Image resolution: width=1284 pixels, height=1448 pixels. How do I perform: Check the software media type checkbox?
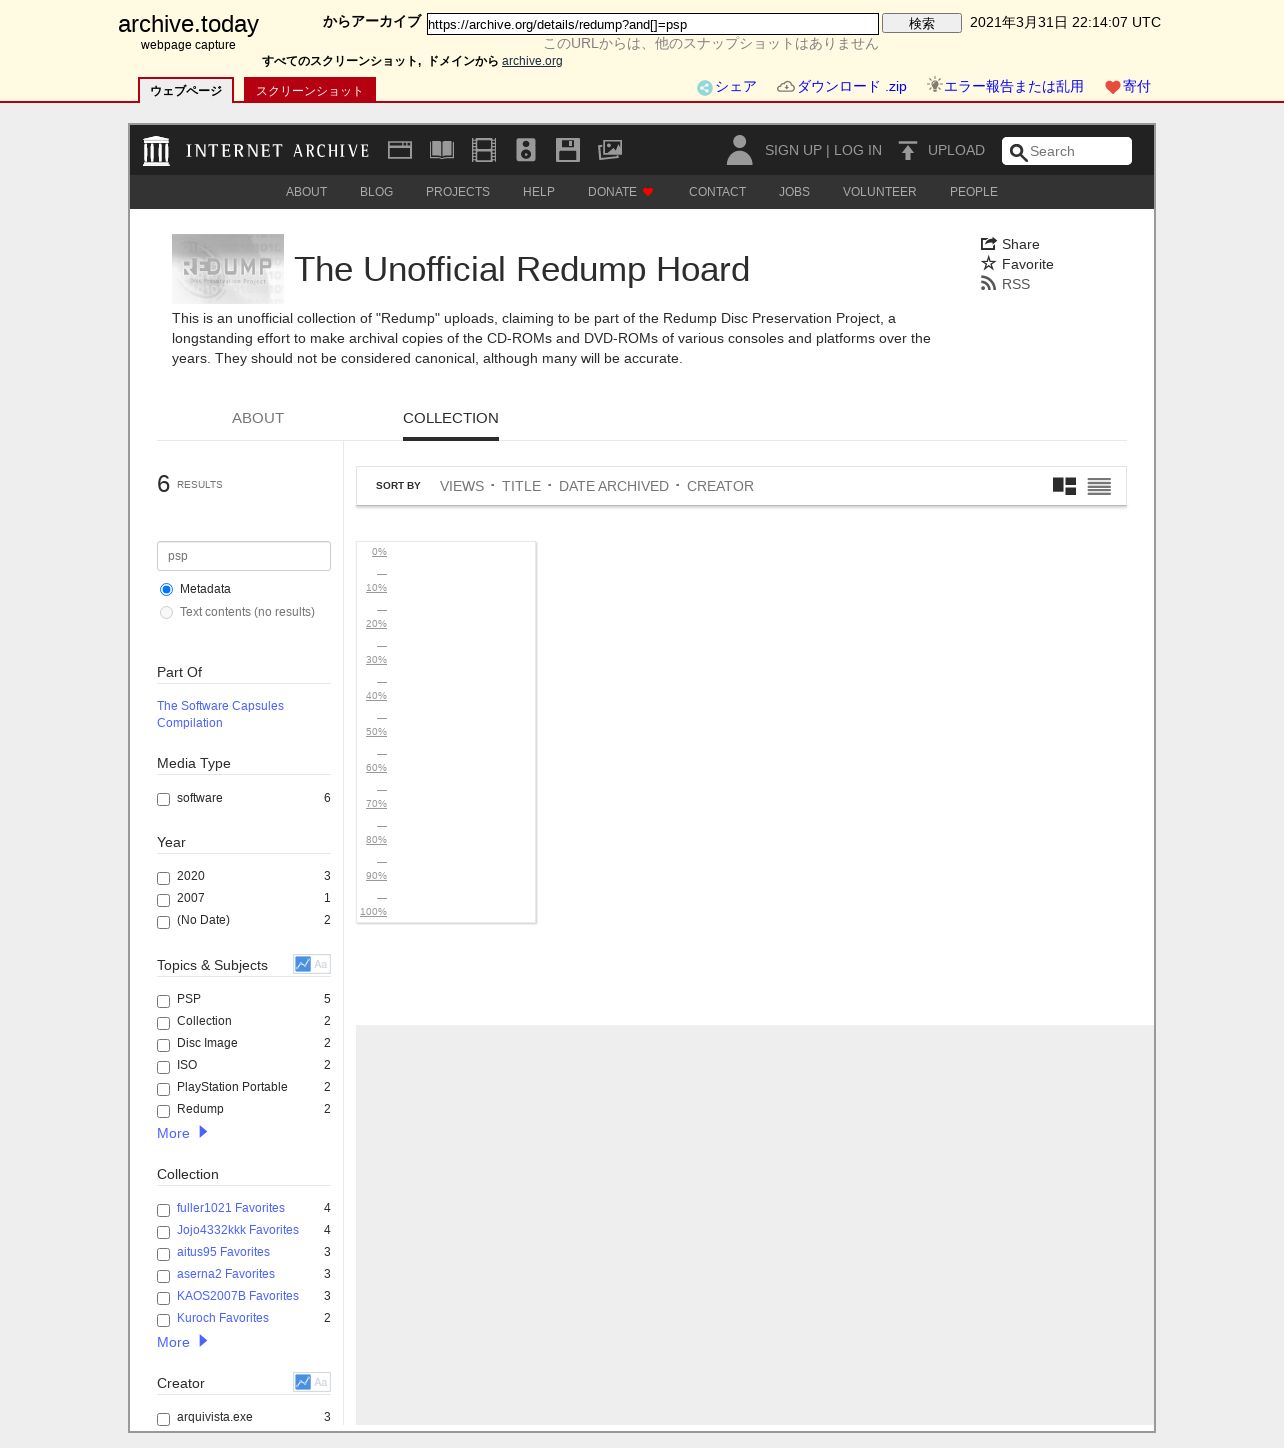pos(163,800)
